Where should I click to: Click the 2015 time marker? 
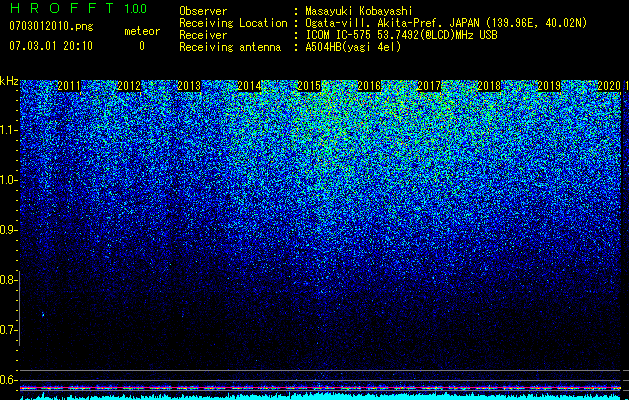(x=309, y=86)
